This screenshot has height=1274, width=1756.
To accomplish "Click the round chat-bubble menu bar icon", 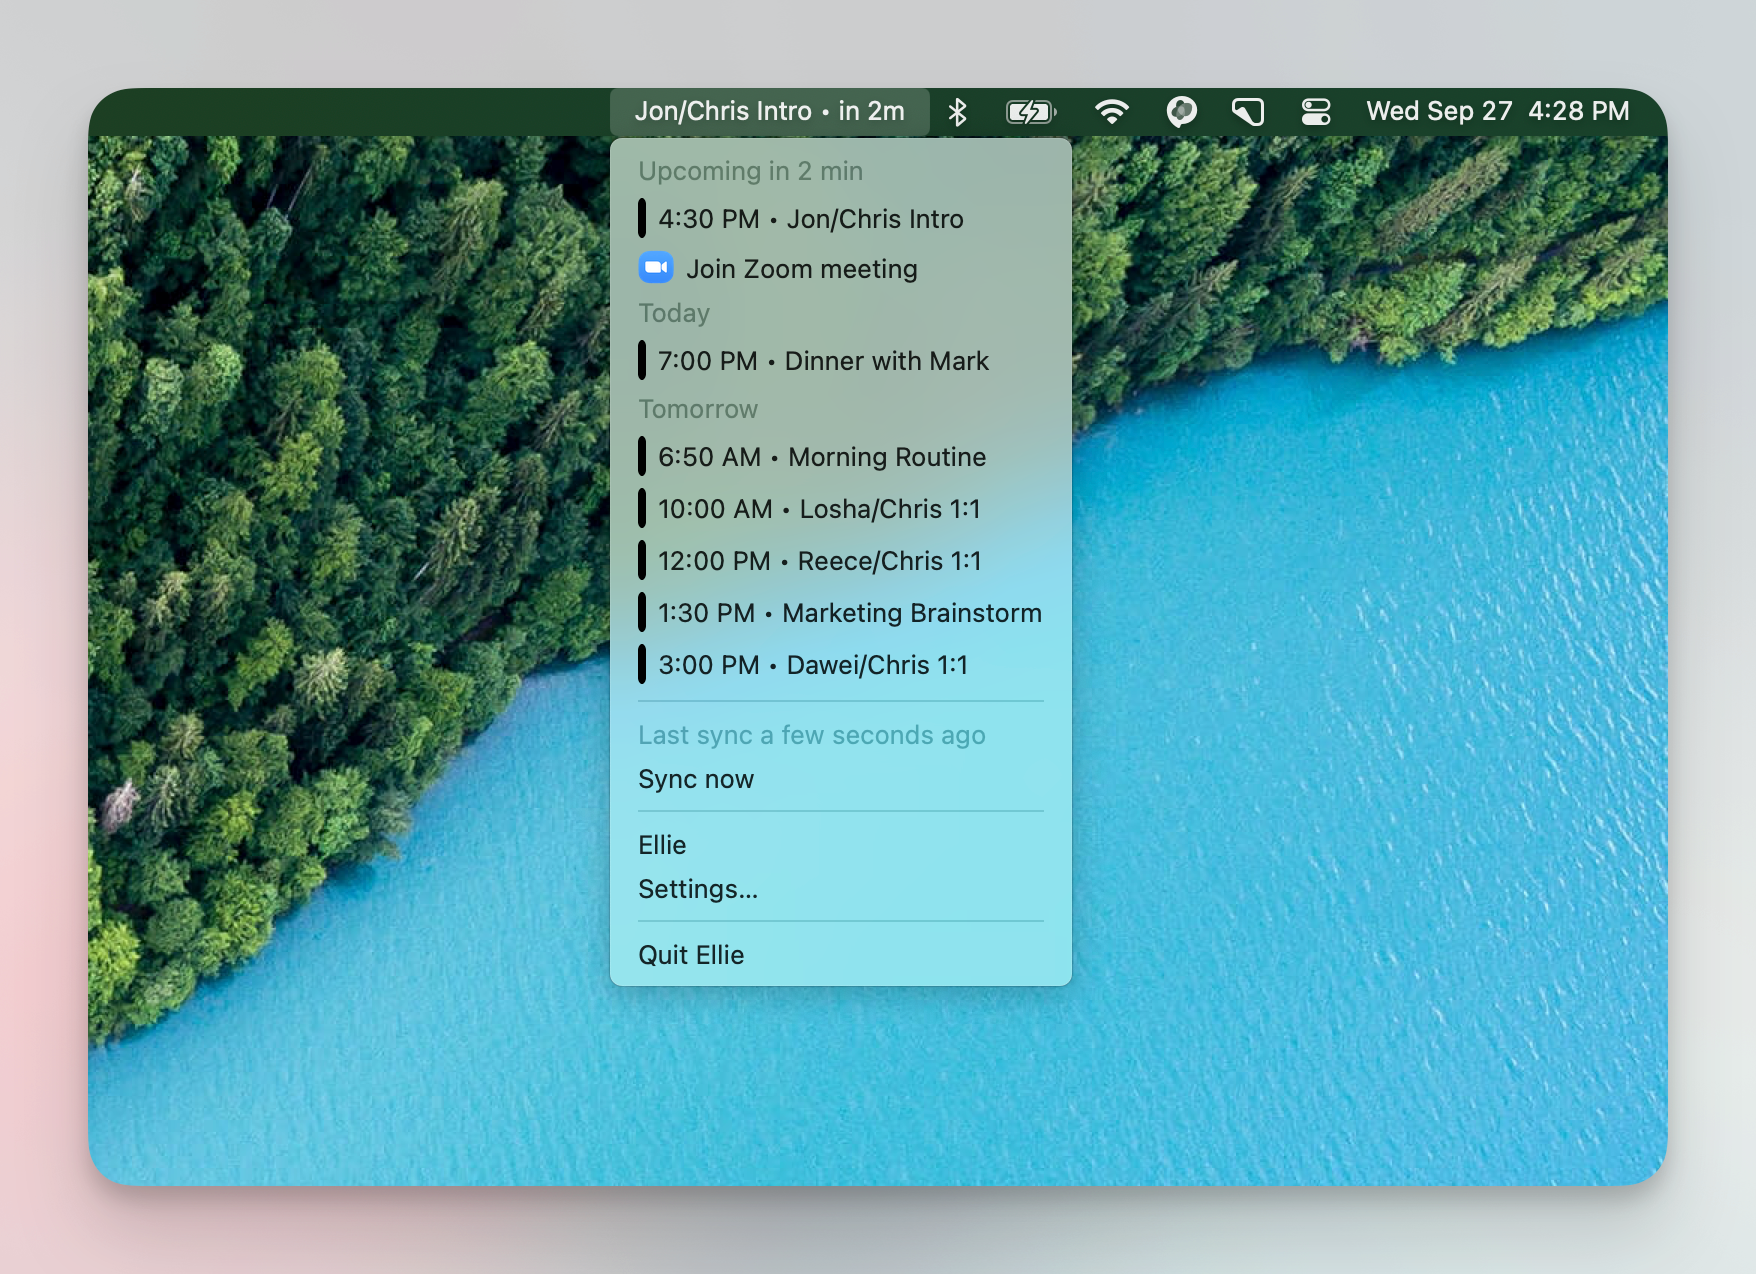I will pos(1181,112).
